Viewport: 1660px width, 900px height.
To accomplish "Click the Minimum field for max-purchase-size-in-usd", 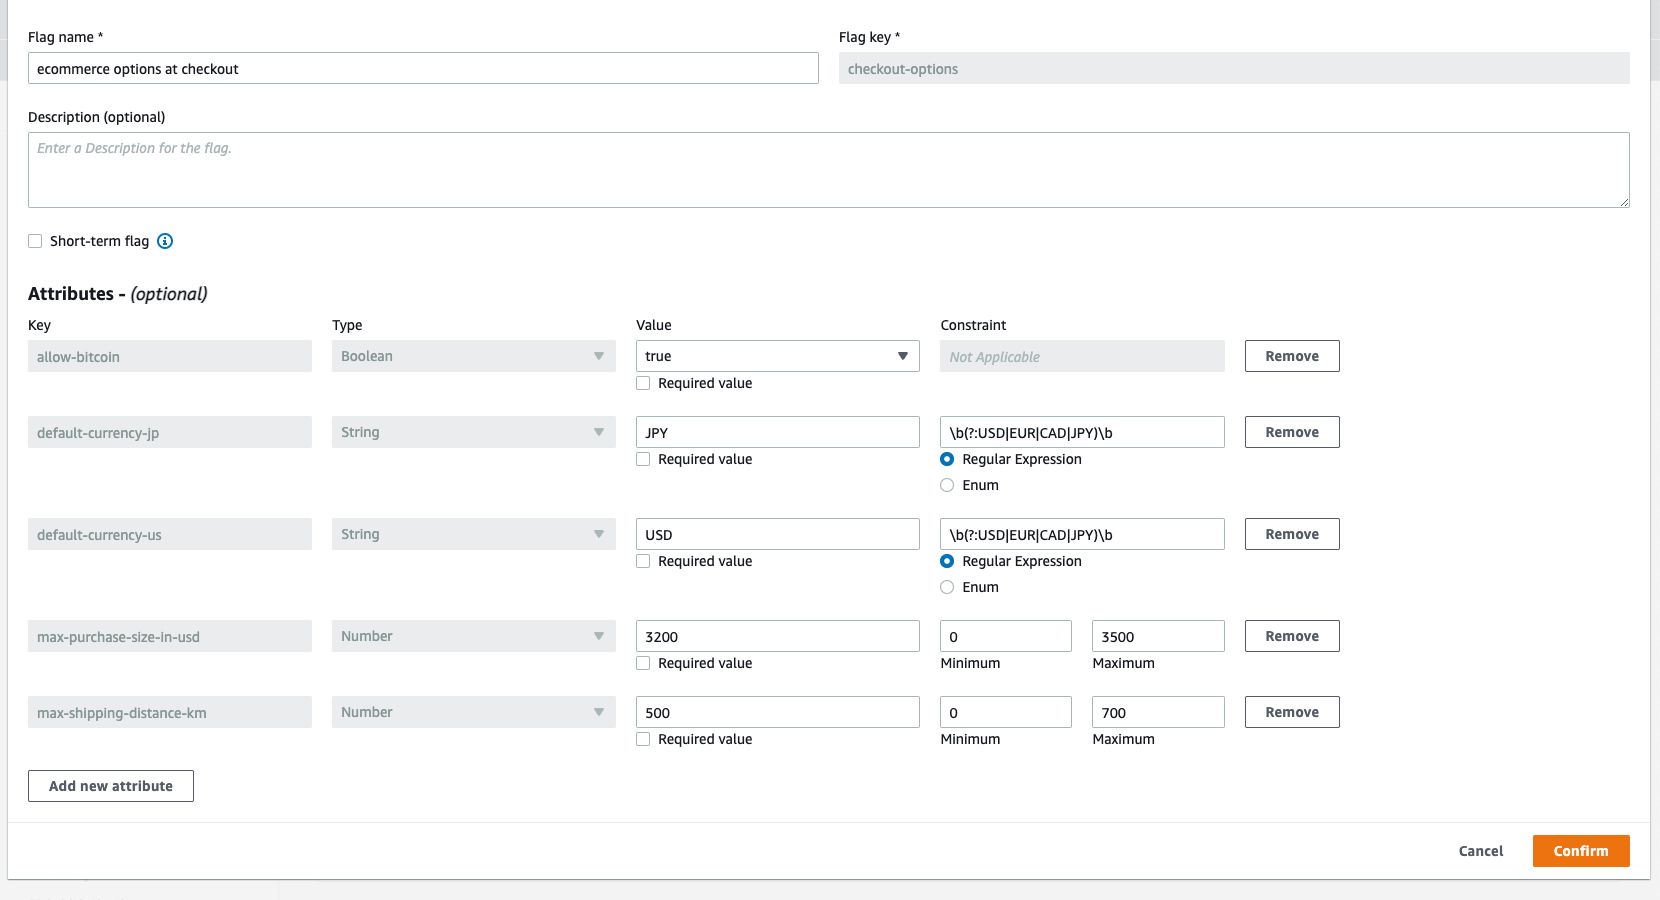I will click(1006, 636).
